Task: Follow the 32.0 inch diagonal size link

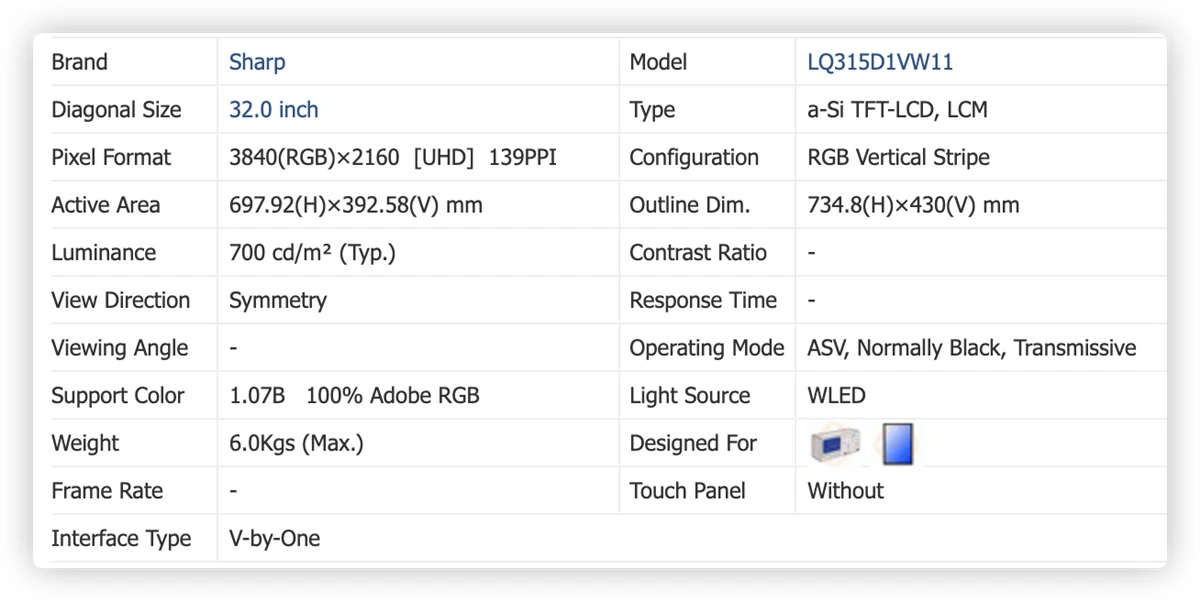Action: (x=274, y=110)
